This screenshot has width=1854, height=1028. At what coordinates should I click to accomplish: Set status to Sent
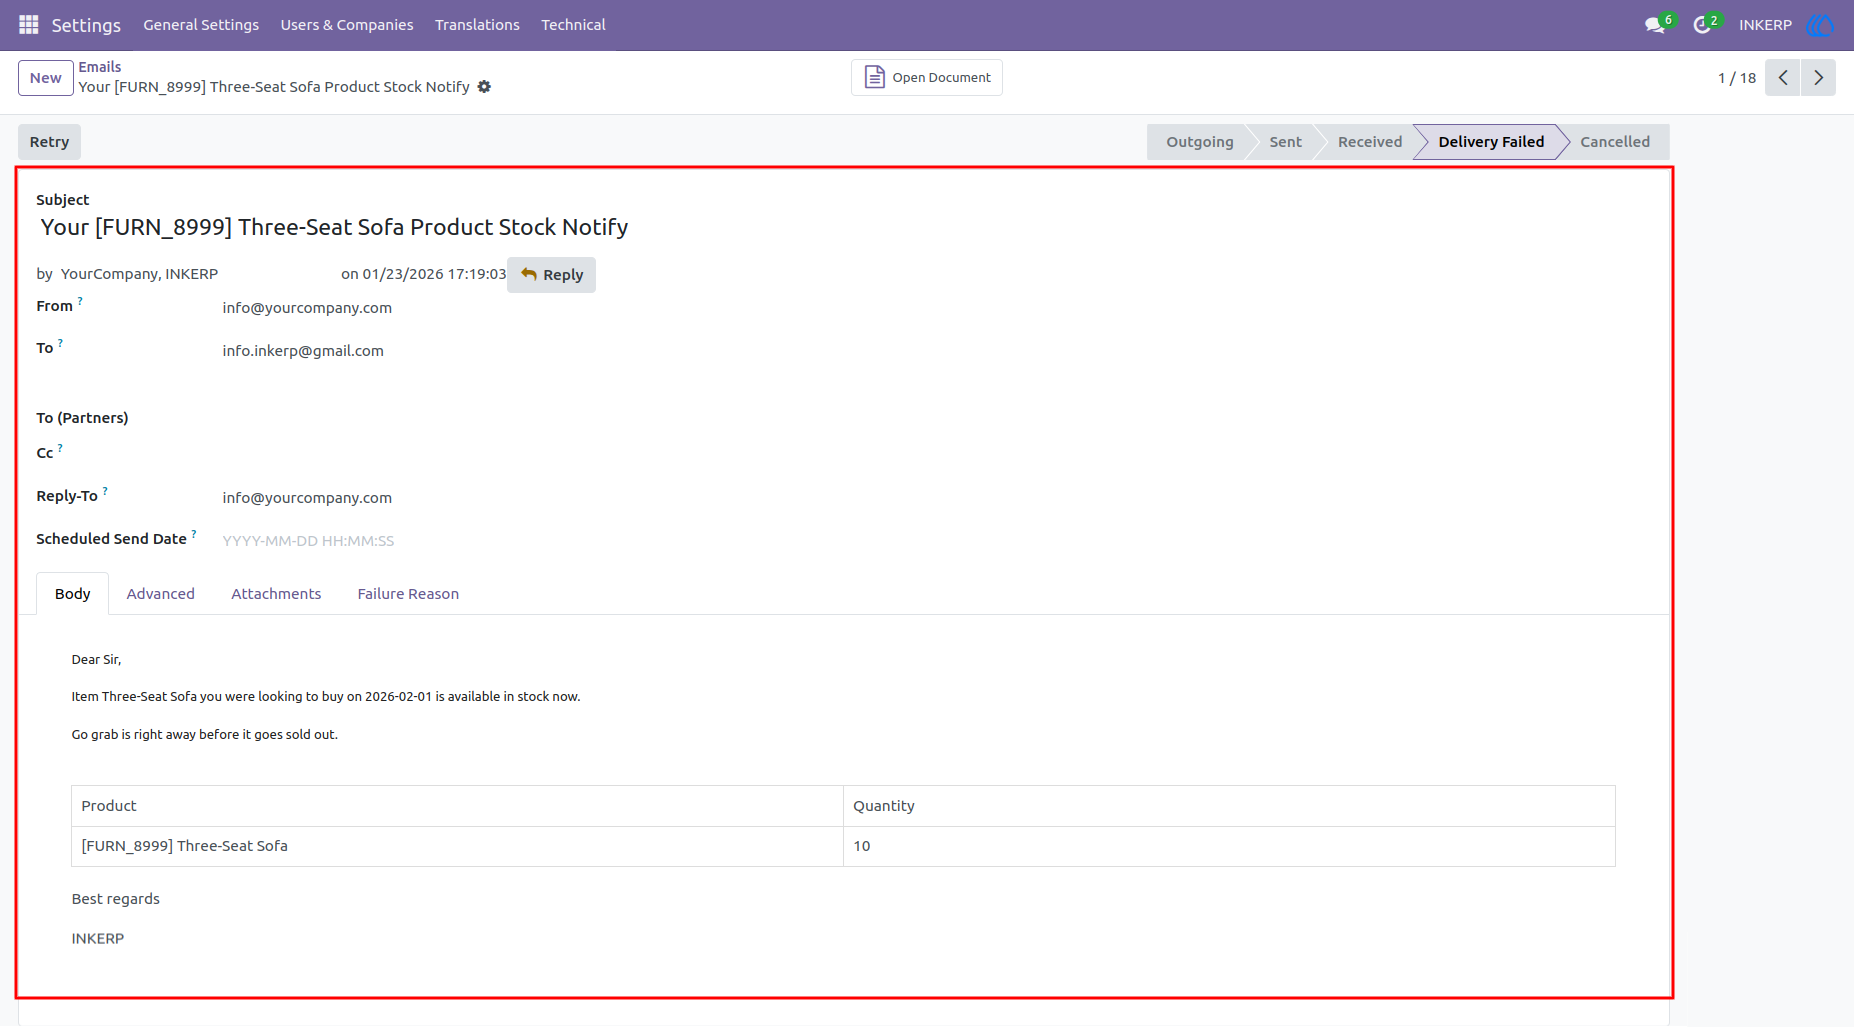[x=1285, y=142]
